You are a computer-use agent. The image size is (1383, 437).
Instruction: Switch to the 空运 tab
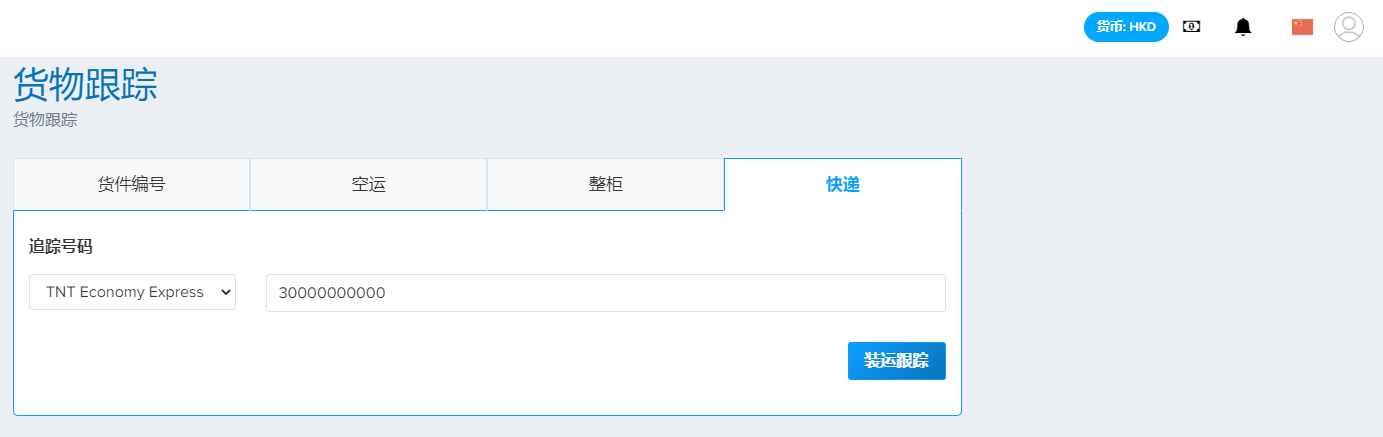368,184
